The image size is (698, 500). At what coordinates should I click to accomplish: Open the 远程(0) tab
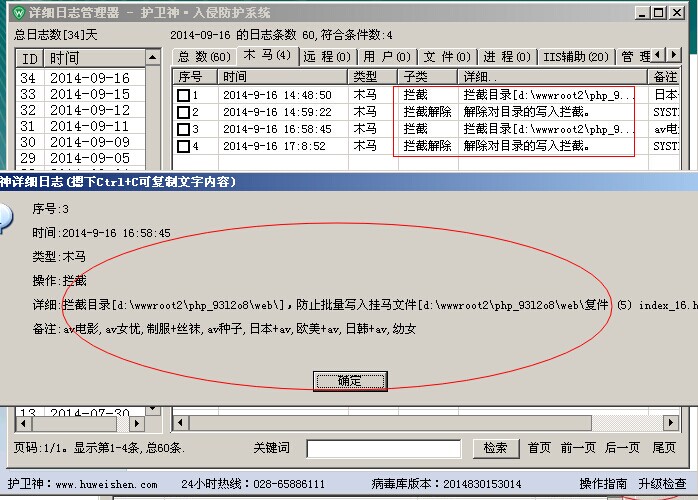[x=326, y=57]
